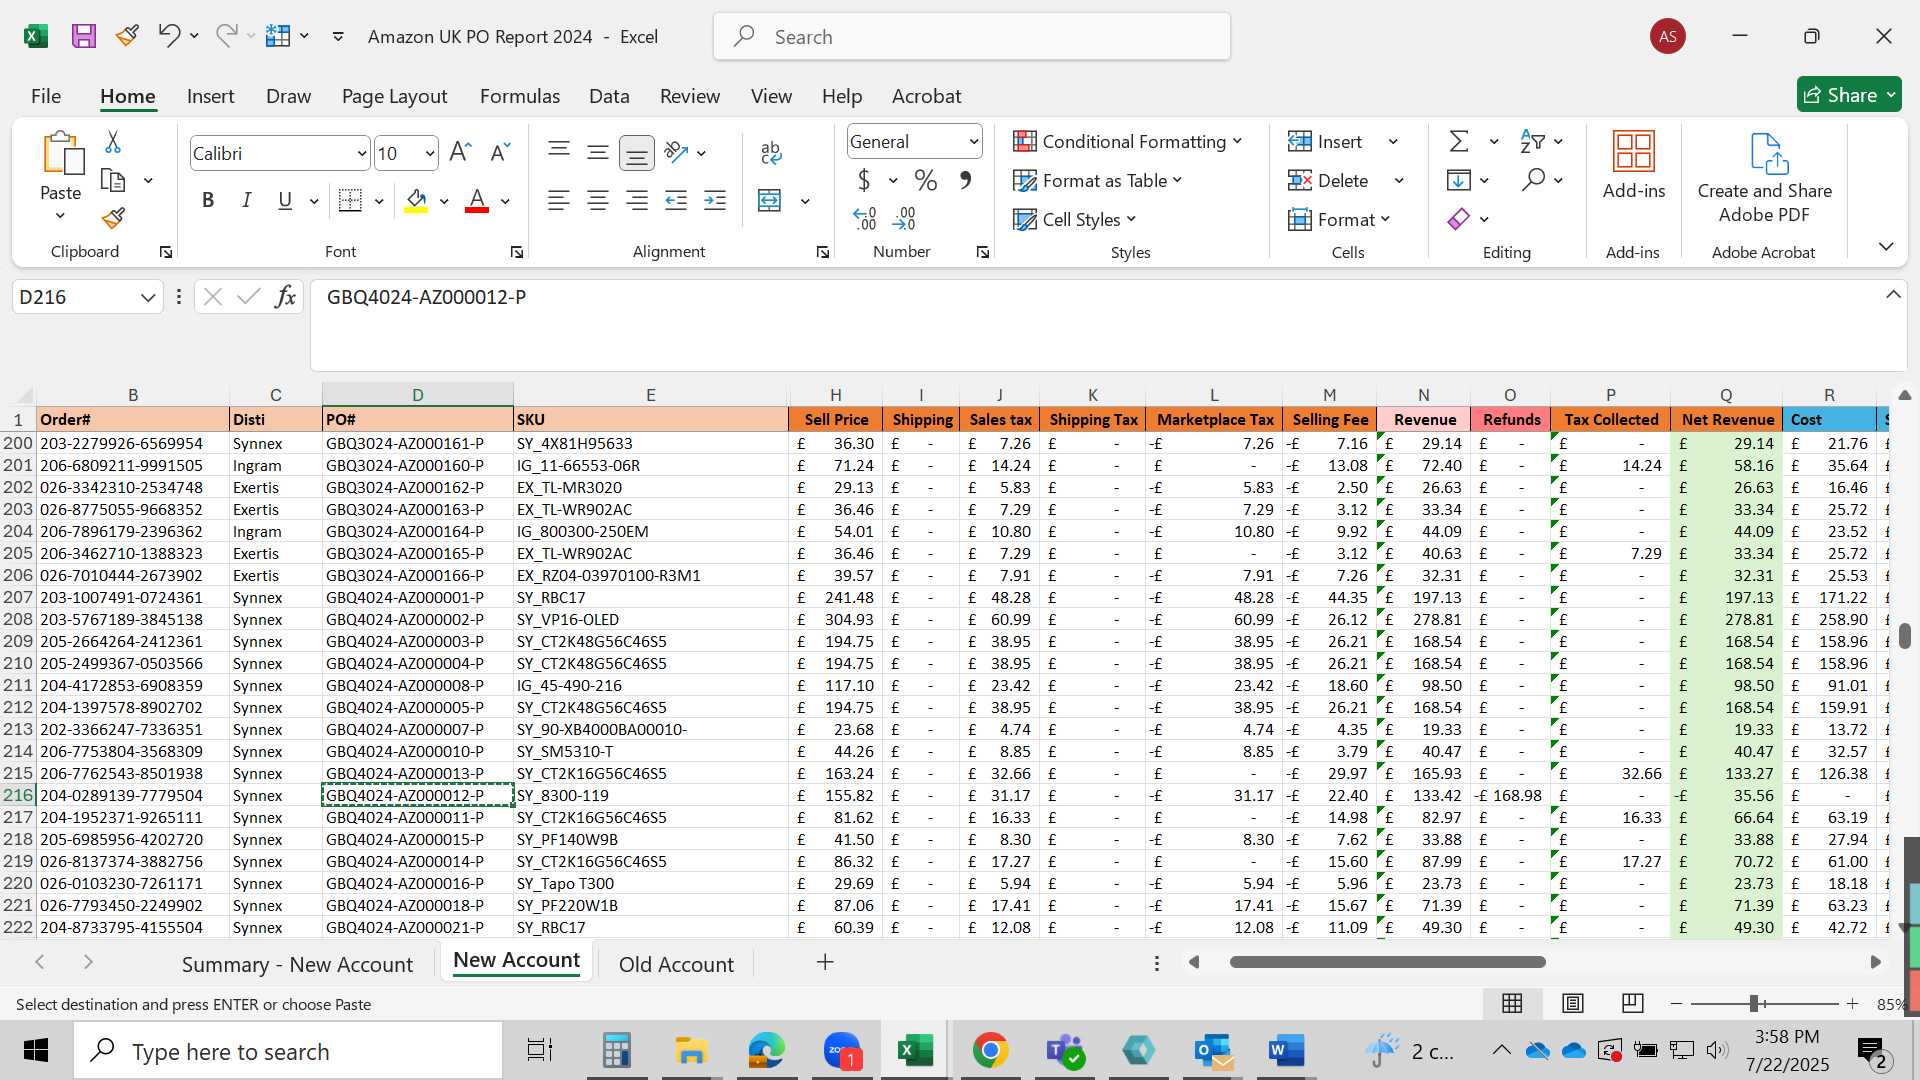Switch to Page Layout view button
This screenshot has width=1920, height=1080.
coord(1572,1003)
